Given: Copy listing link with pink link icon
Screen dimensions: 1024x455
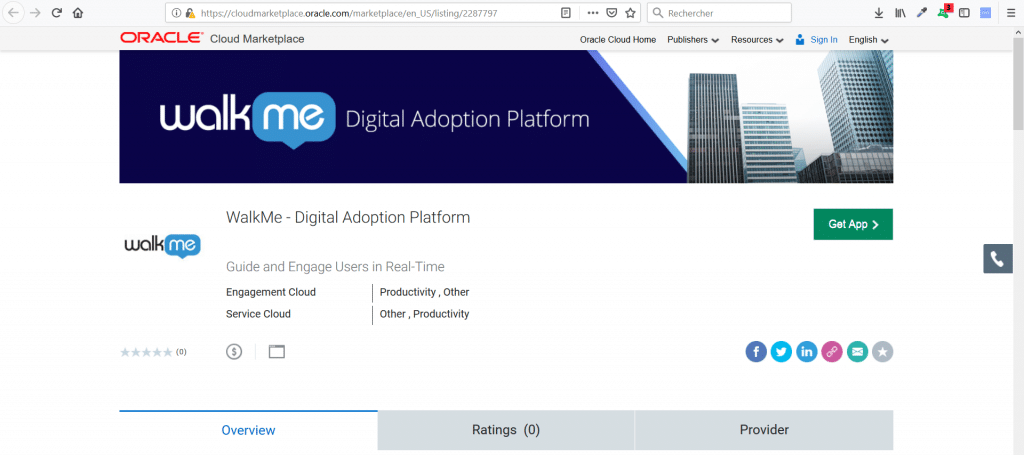Looking at the screenshot, I should click(x=832, y=352).
